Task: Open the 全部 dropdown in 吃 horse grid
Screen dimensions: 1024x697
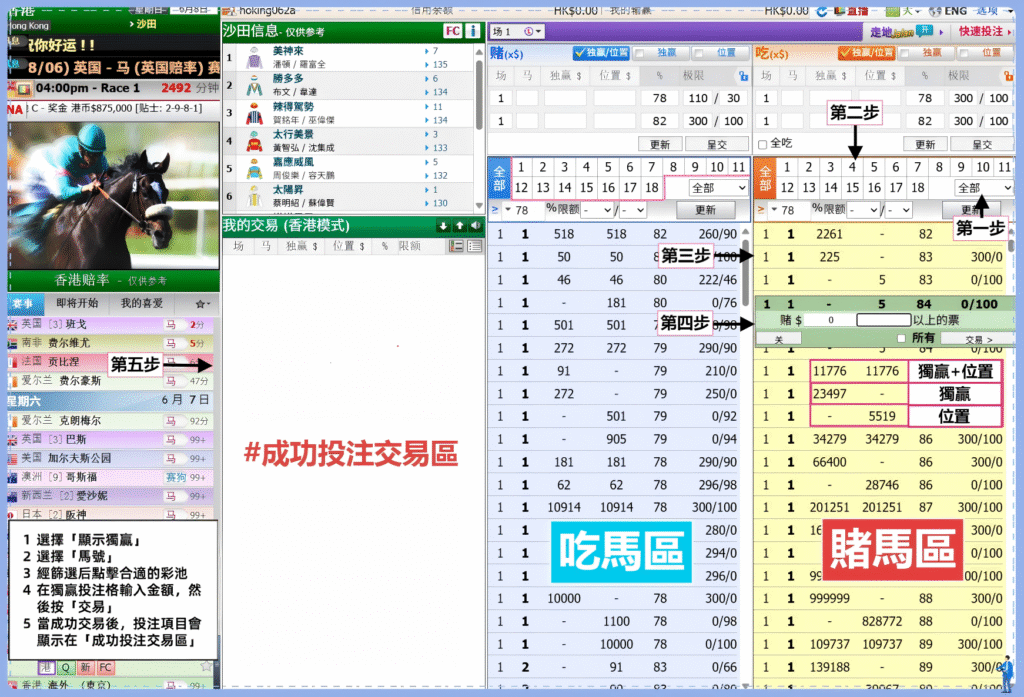Action: click(x=984, y=188)
